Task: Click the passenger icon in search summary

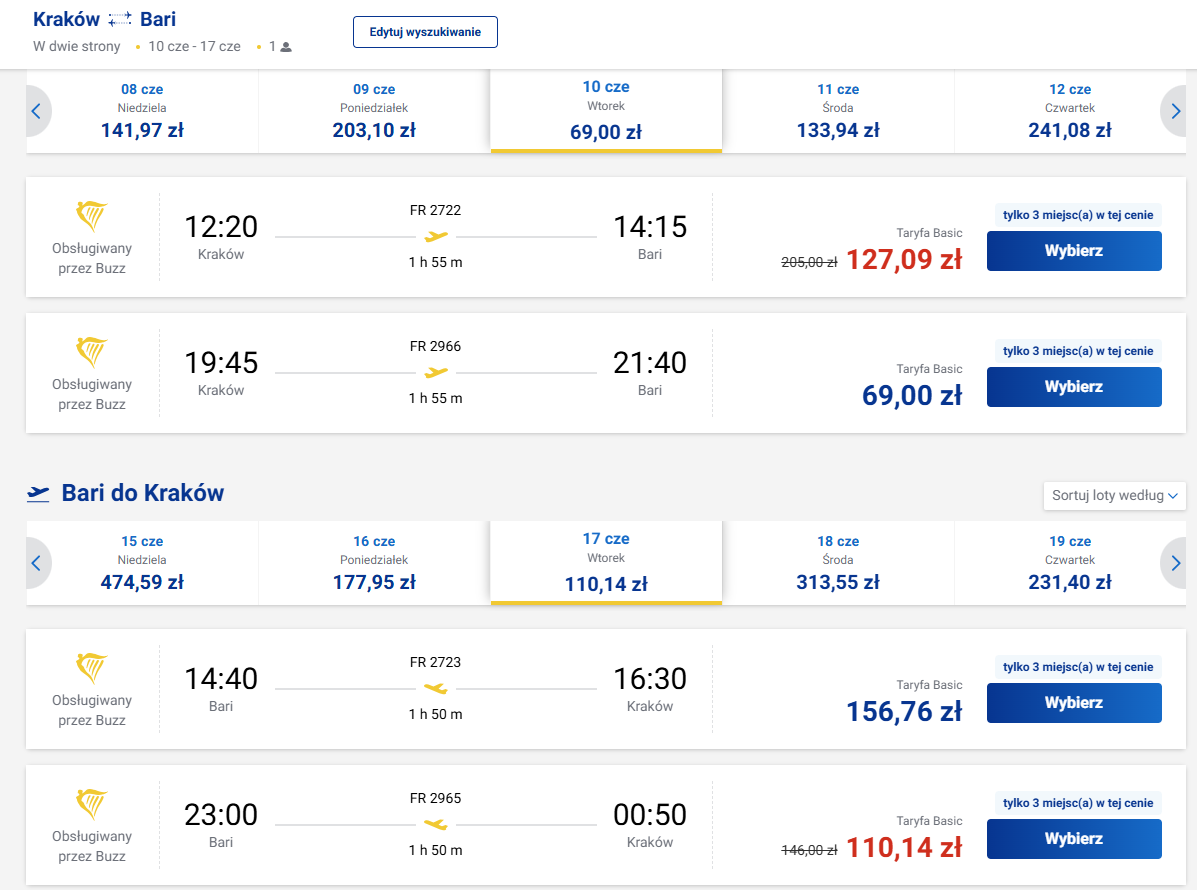Action: (286, 47)
